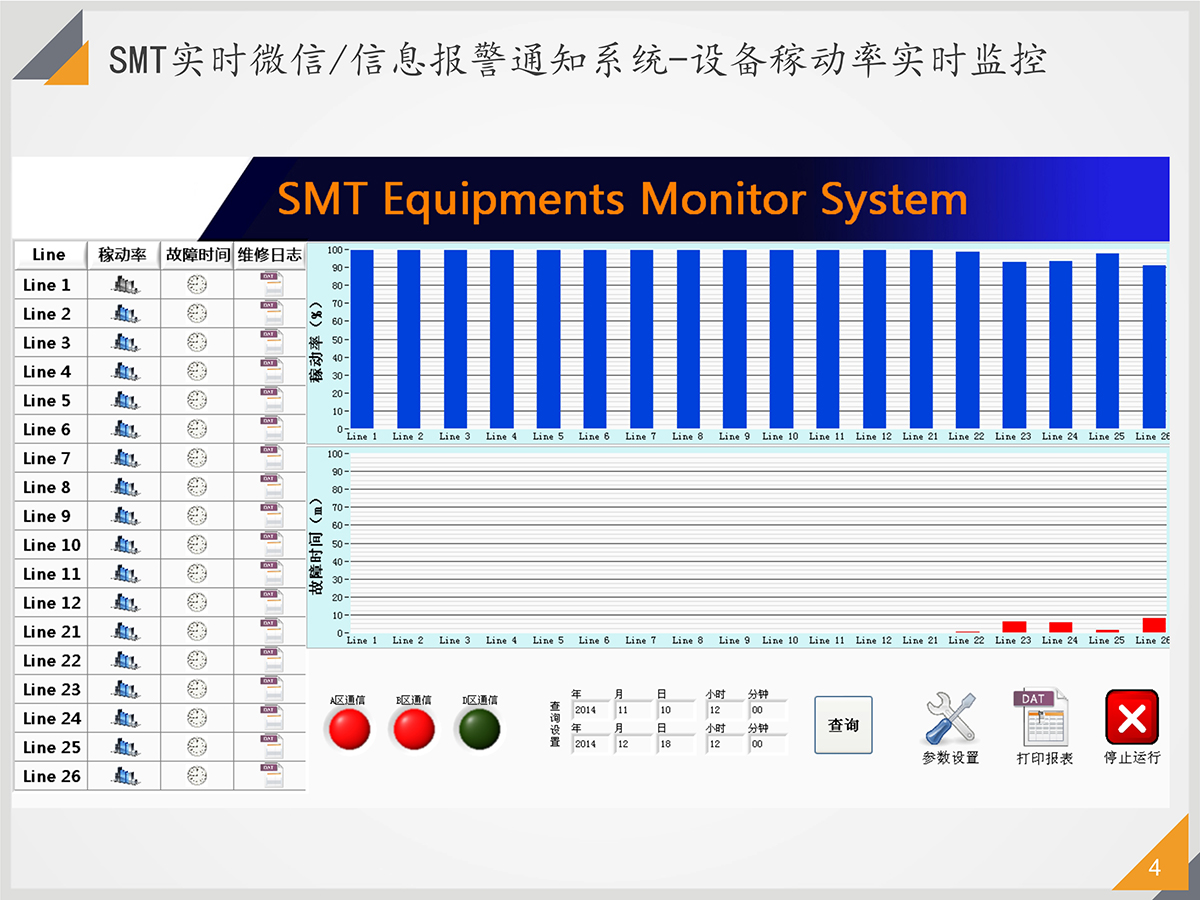Open Line 21 维修日志 file icon

pyautogui.click(x=270, y=632)
